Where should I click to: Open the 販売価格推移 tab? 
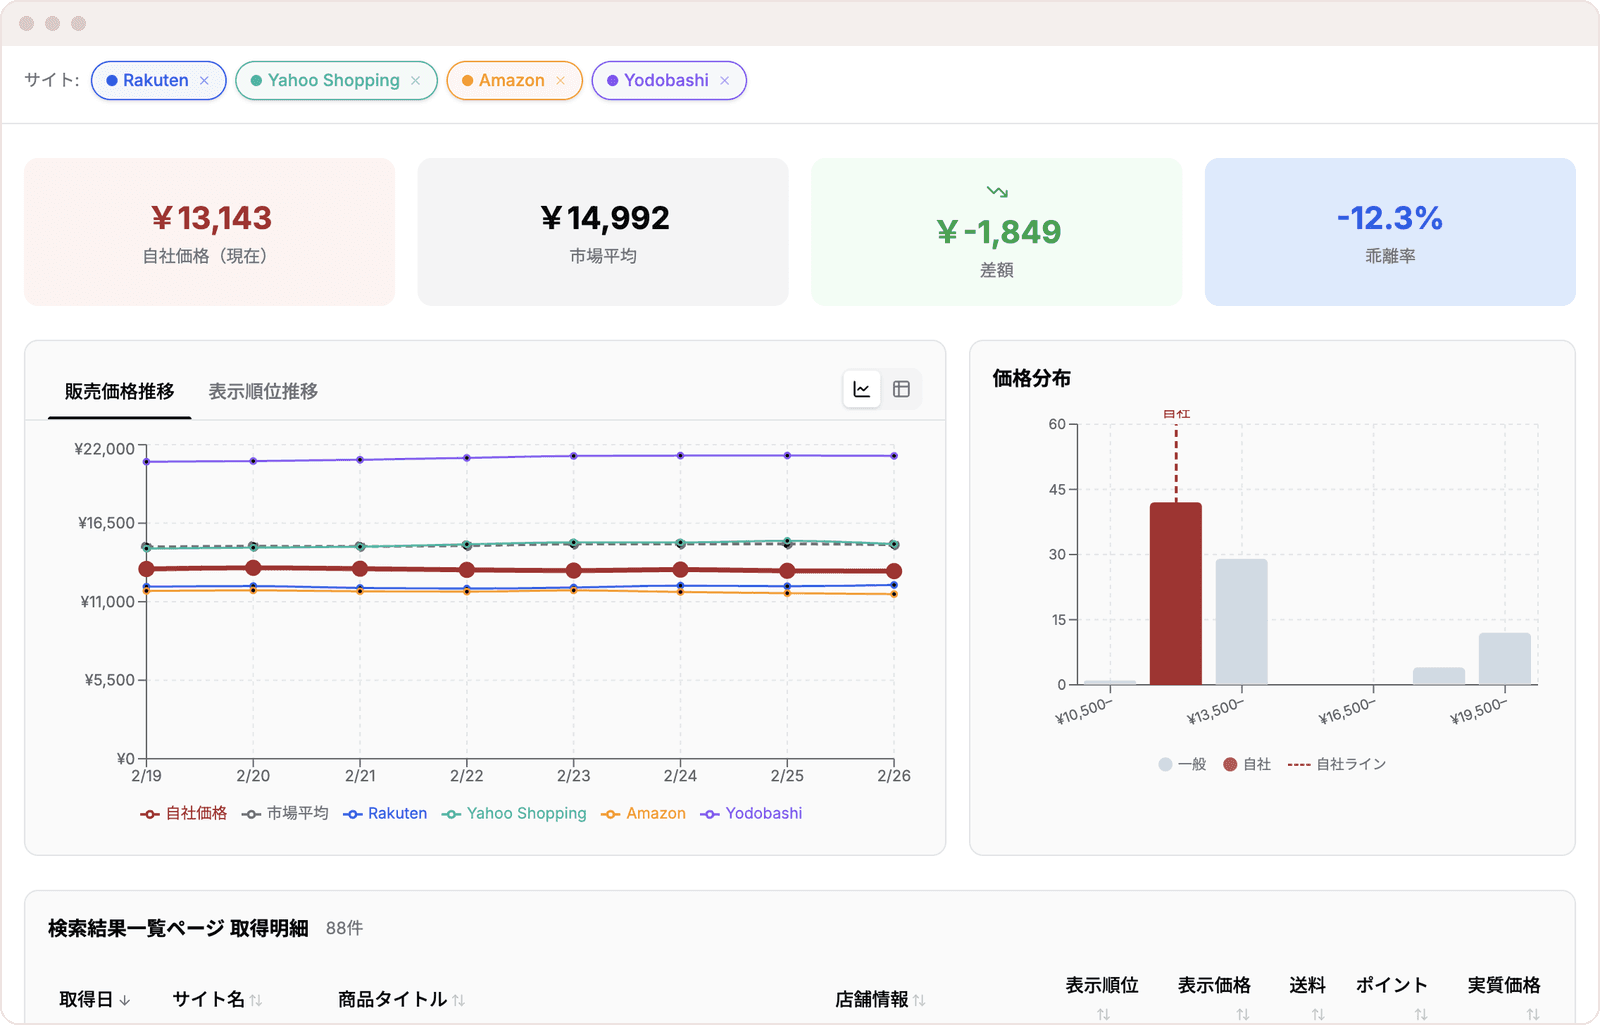(120, 391)
